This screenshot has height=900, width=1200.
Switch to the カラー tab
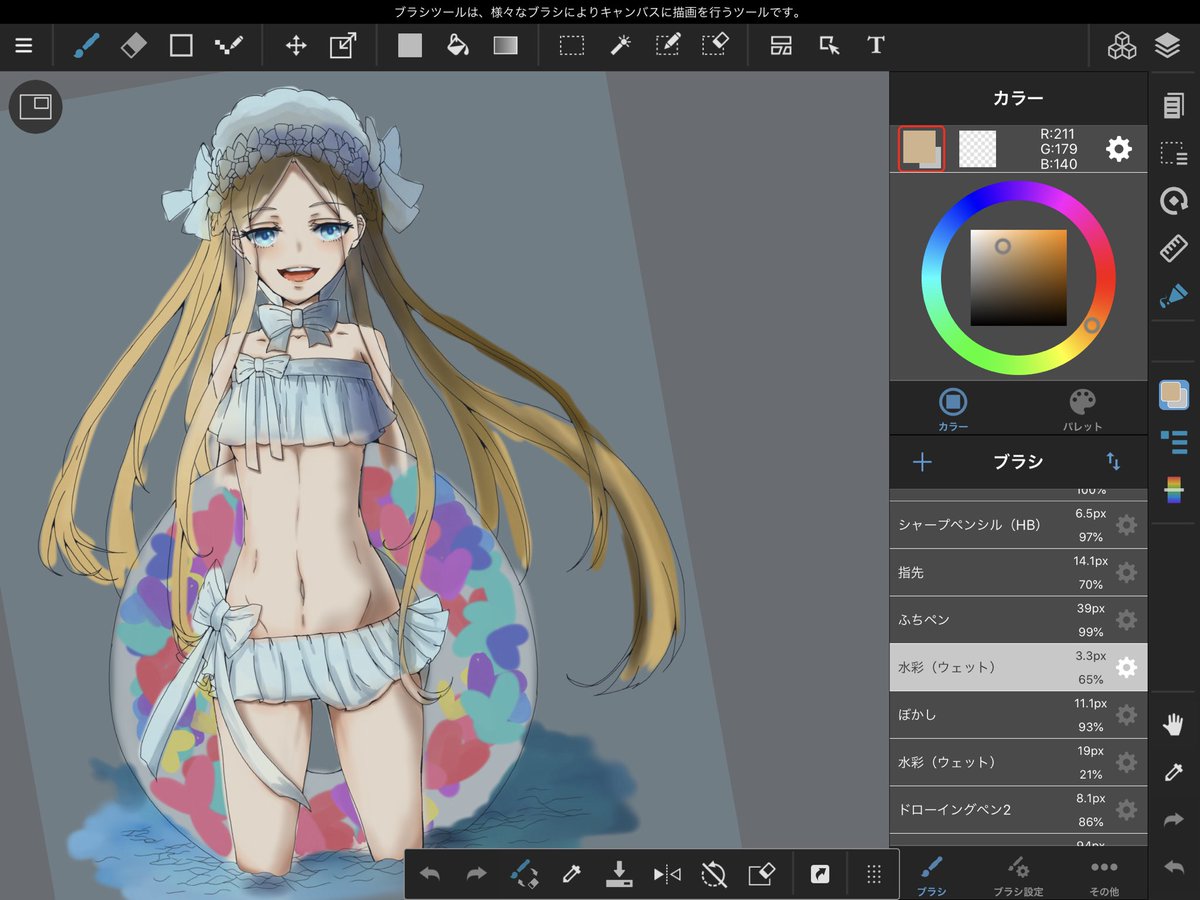953,409
